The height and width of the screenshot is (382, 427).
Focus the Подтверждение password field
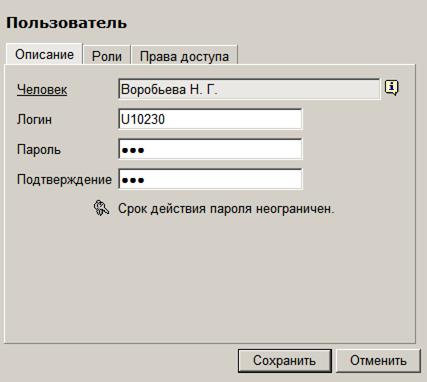210,179
